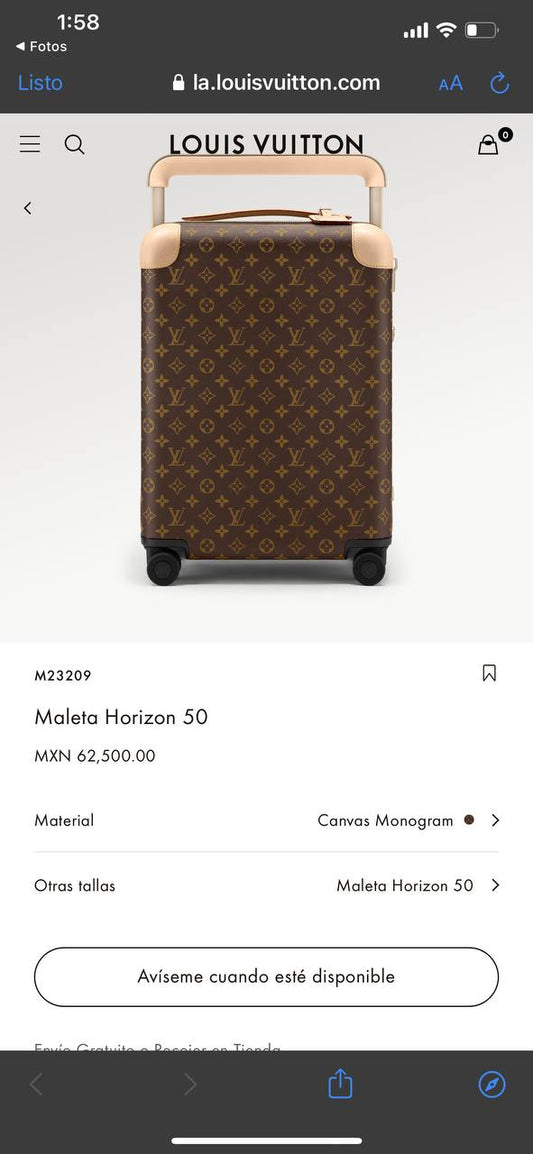
Task: Open the AA reader text options
Action: pos(451,83)
